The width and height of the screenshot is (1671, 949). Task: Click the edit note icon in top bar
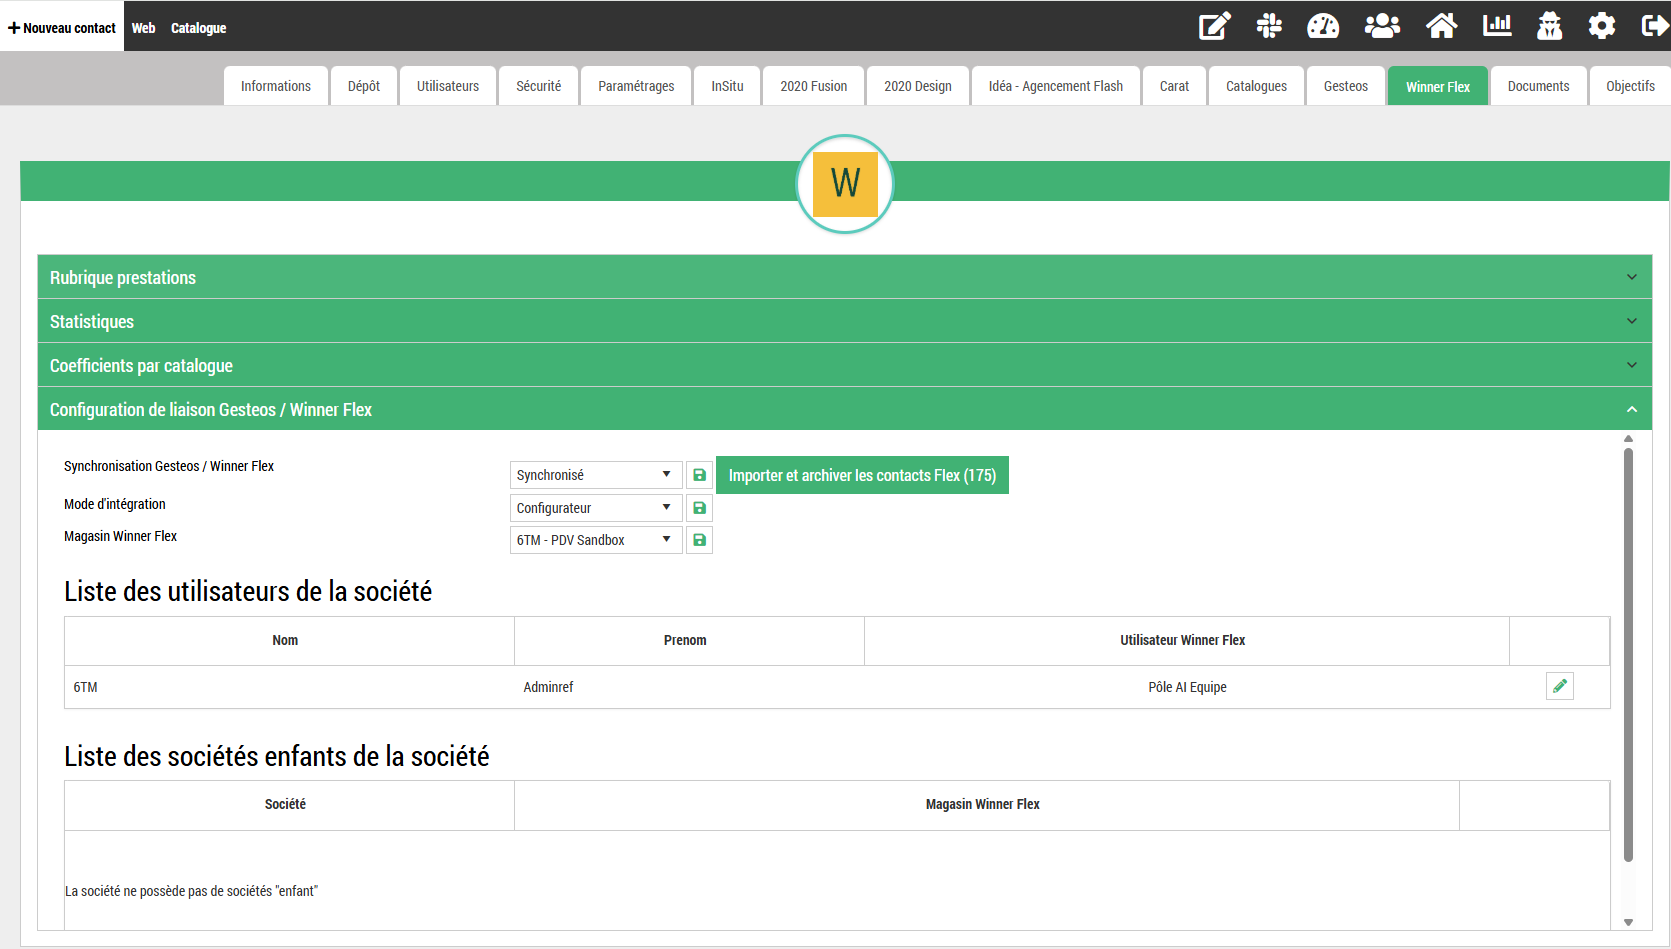click(x=1214, y=26)
